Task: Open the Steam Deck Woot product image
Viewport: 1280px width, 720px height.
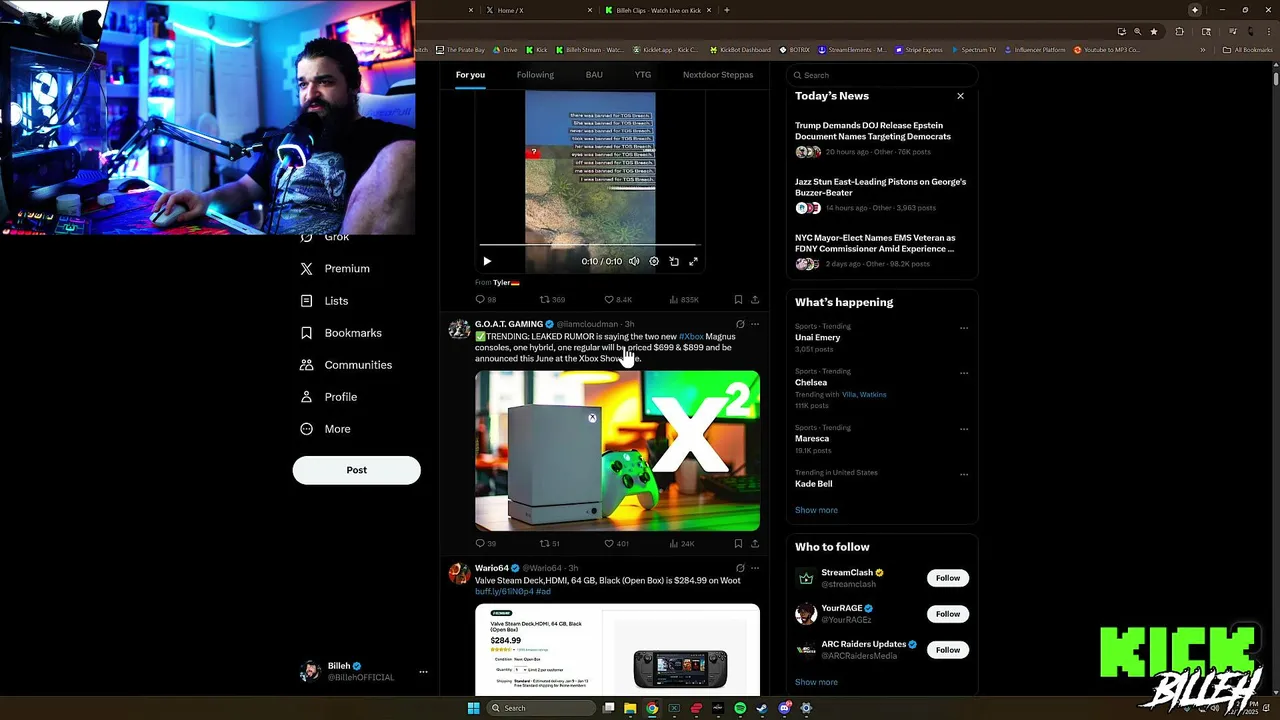Action: (x=617, y=650)
